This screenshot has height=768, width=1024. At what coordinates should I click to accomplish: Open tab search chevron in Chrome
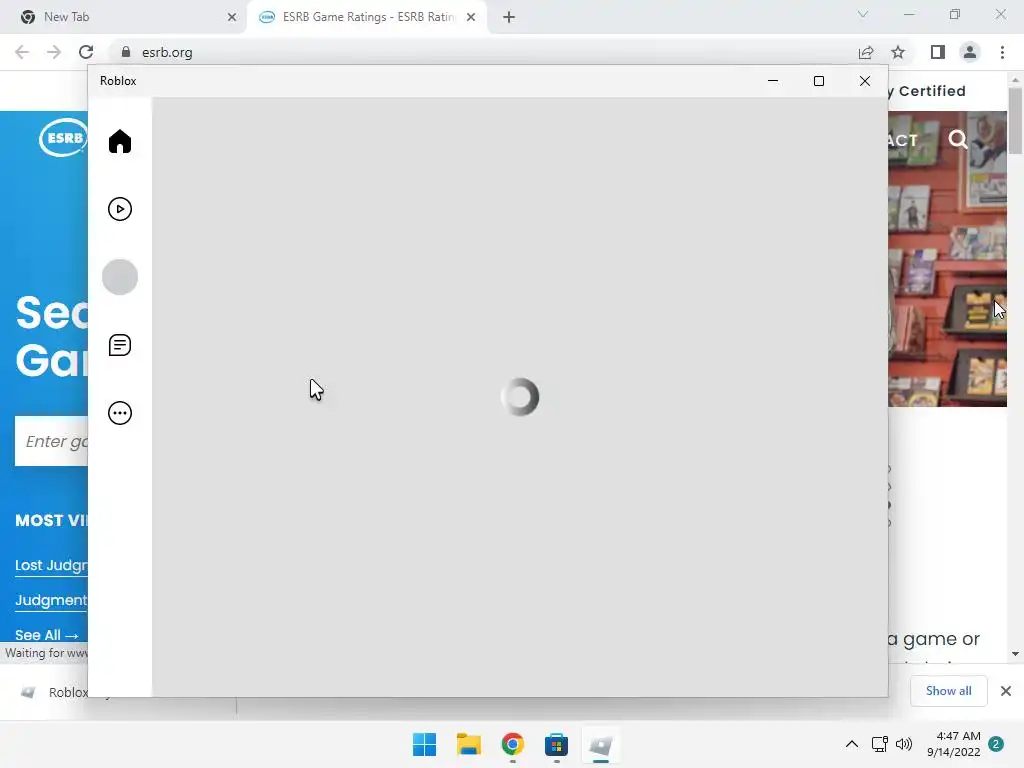[863, 14]
